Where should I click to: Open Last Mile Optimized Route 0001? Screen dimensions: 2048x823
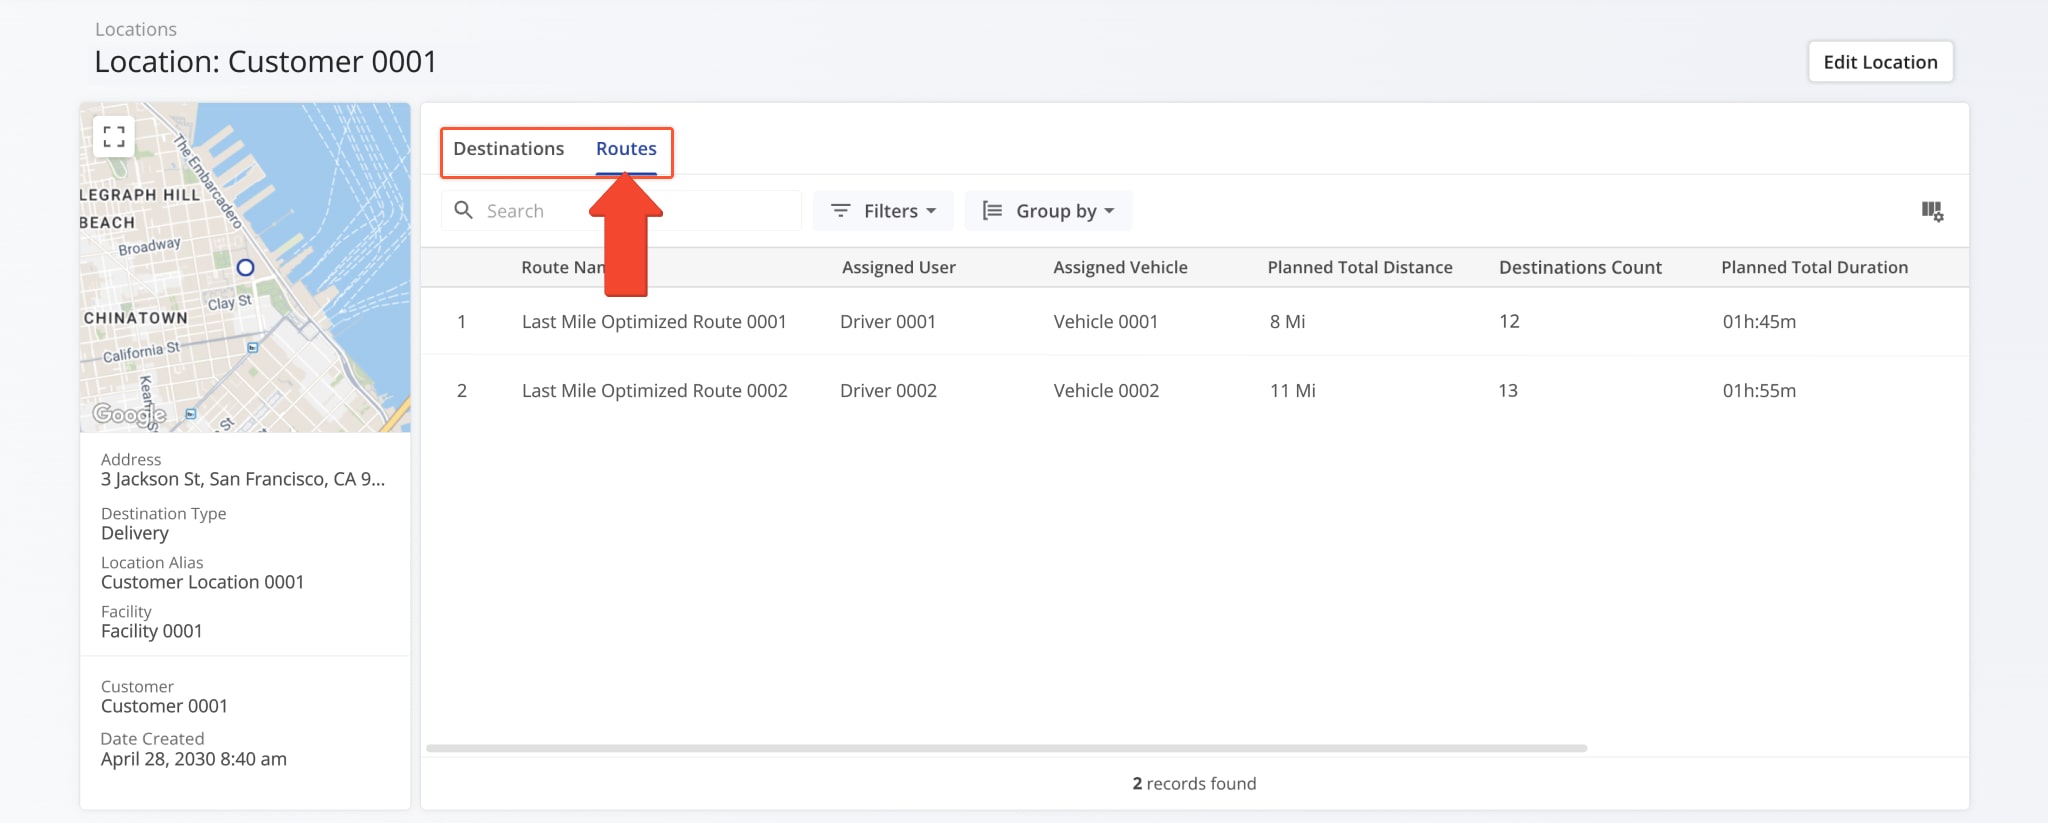point(654,322)
